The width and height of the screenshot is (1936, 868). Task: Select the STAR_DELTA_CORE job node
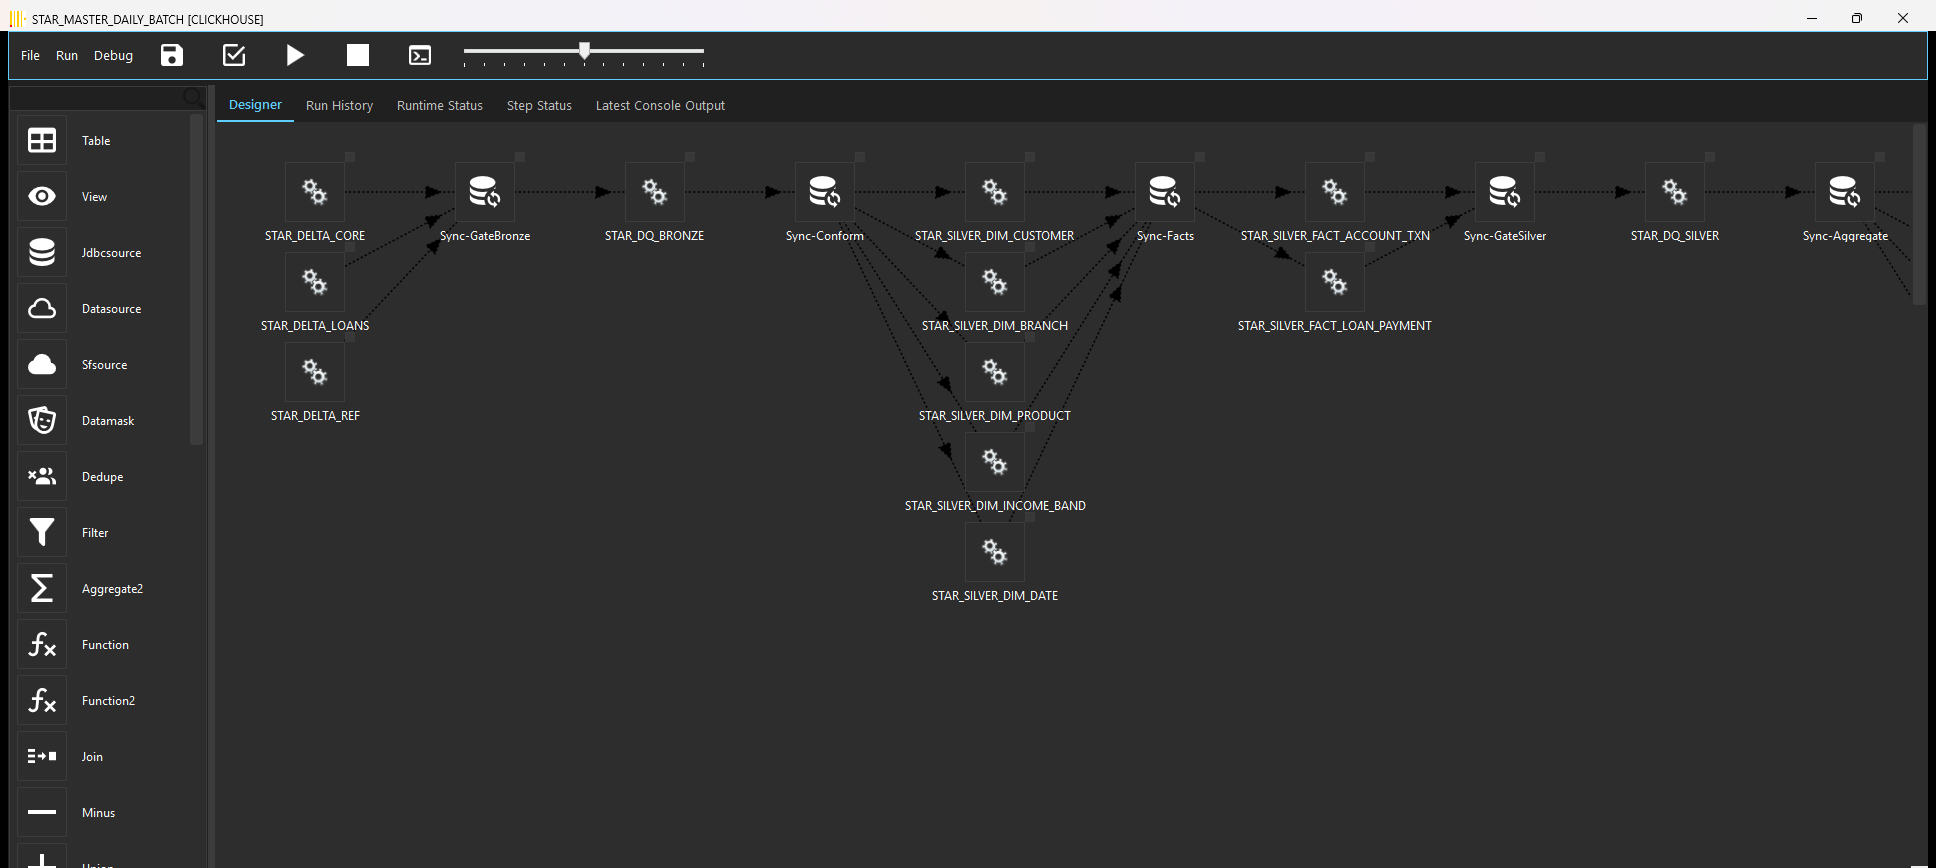point(315,192)
